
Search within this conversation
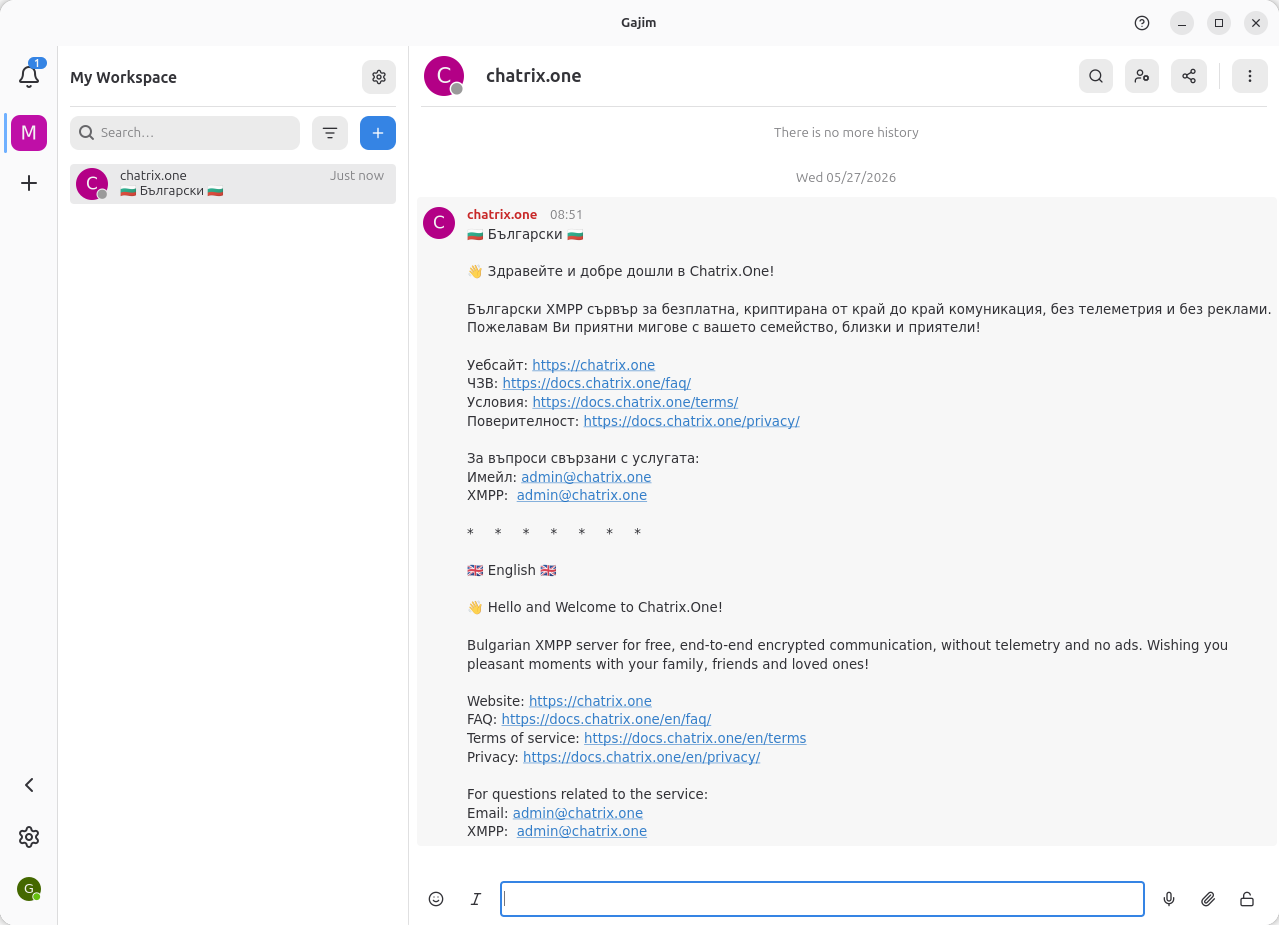pyautogui.click(x=1096, y=76)
